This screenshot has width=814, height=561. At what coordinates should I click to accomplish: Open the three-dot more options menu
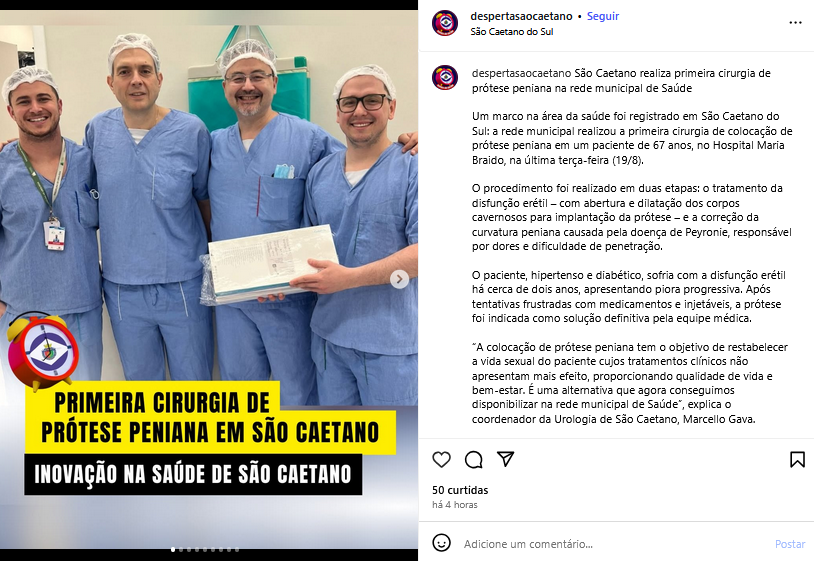coord(795,23)
